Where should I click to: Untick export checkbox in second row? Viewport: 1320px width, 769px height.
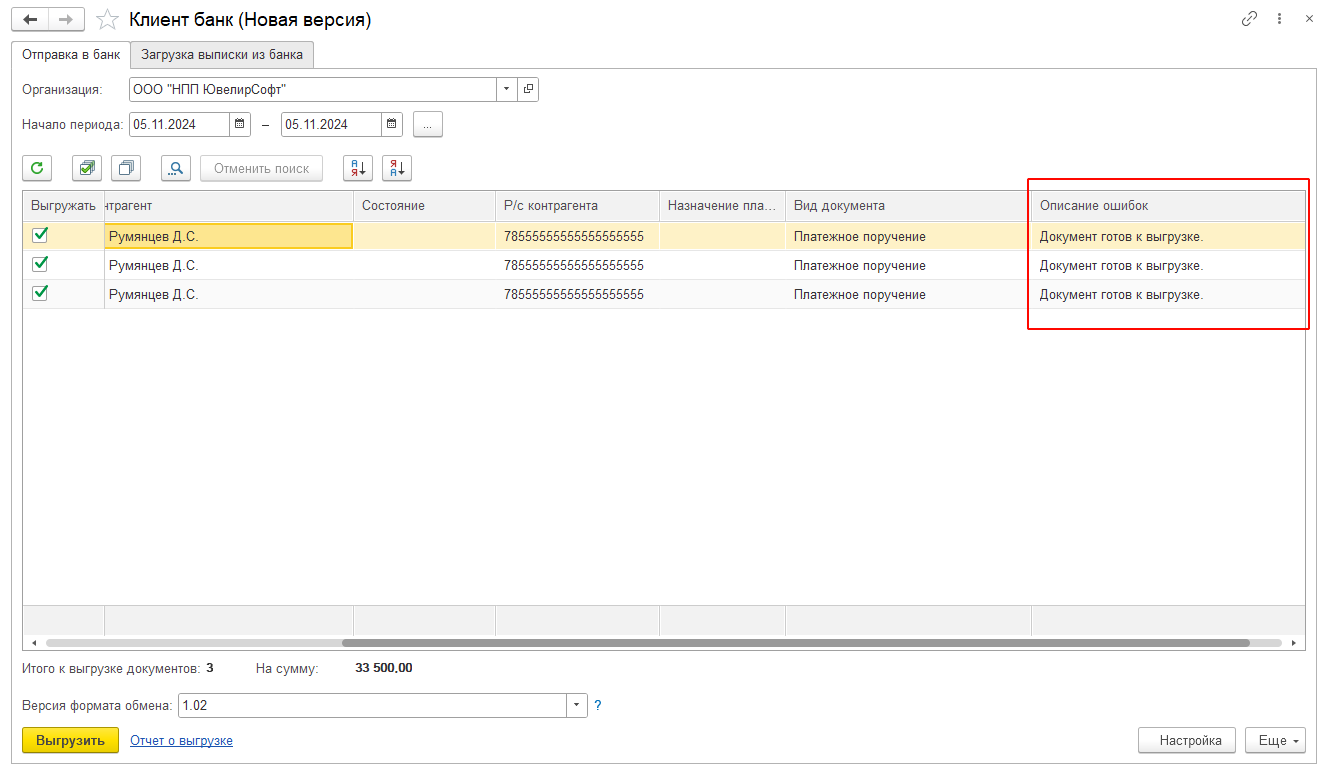(x=40, y=264)
